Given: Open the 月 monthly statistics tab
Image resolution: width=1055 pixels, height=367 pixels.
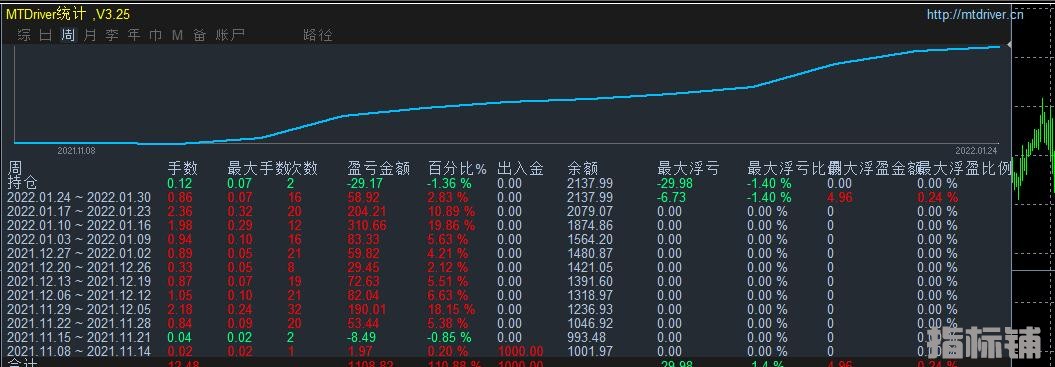Looking at the screenshot, I should 90,35.
